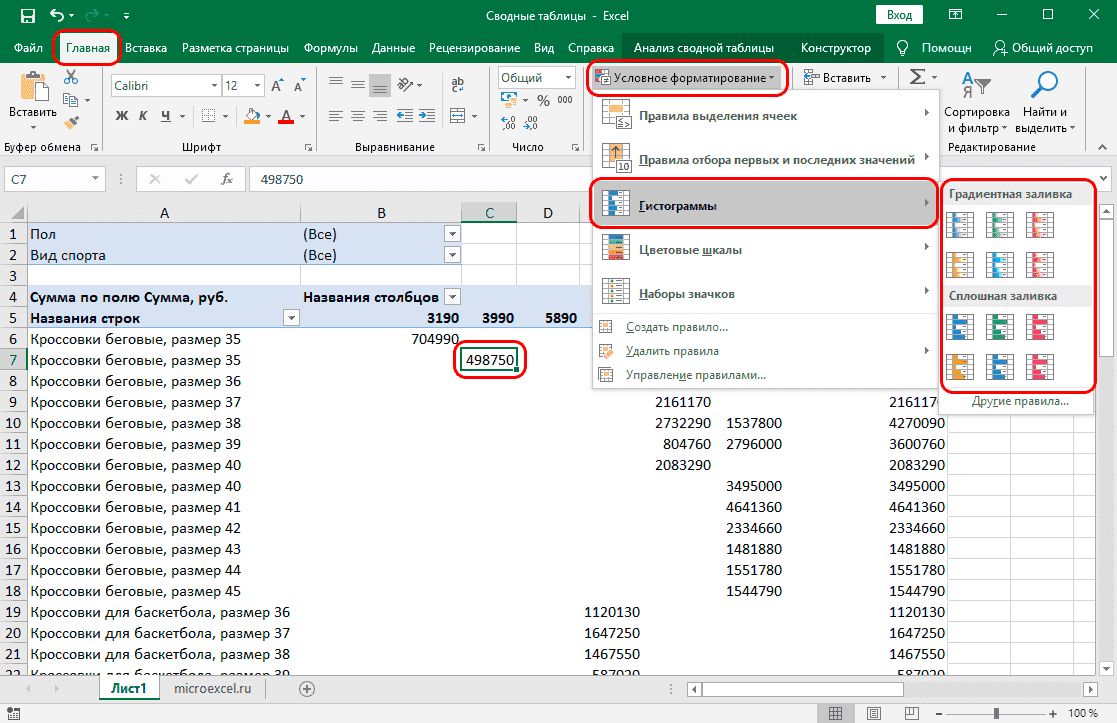Toggle bold Ж formatting

pyautogui.click(x=122, y=116)
